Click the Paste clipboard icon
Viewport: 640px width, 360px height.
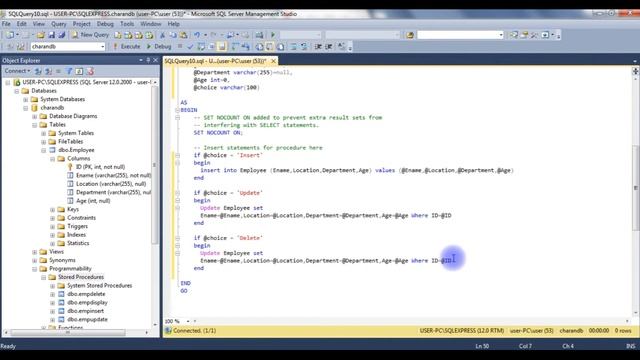point(184,35)
